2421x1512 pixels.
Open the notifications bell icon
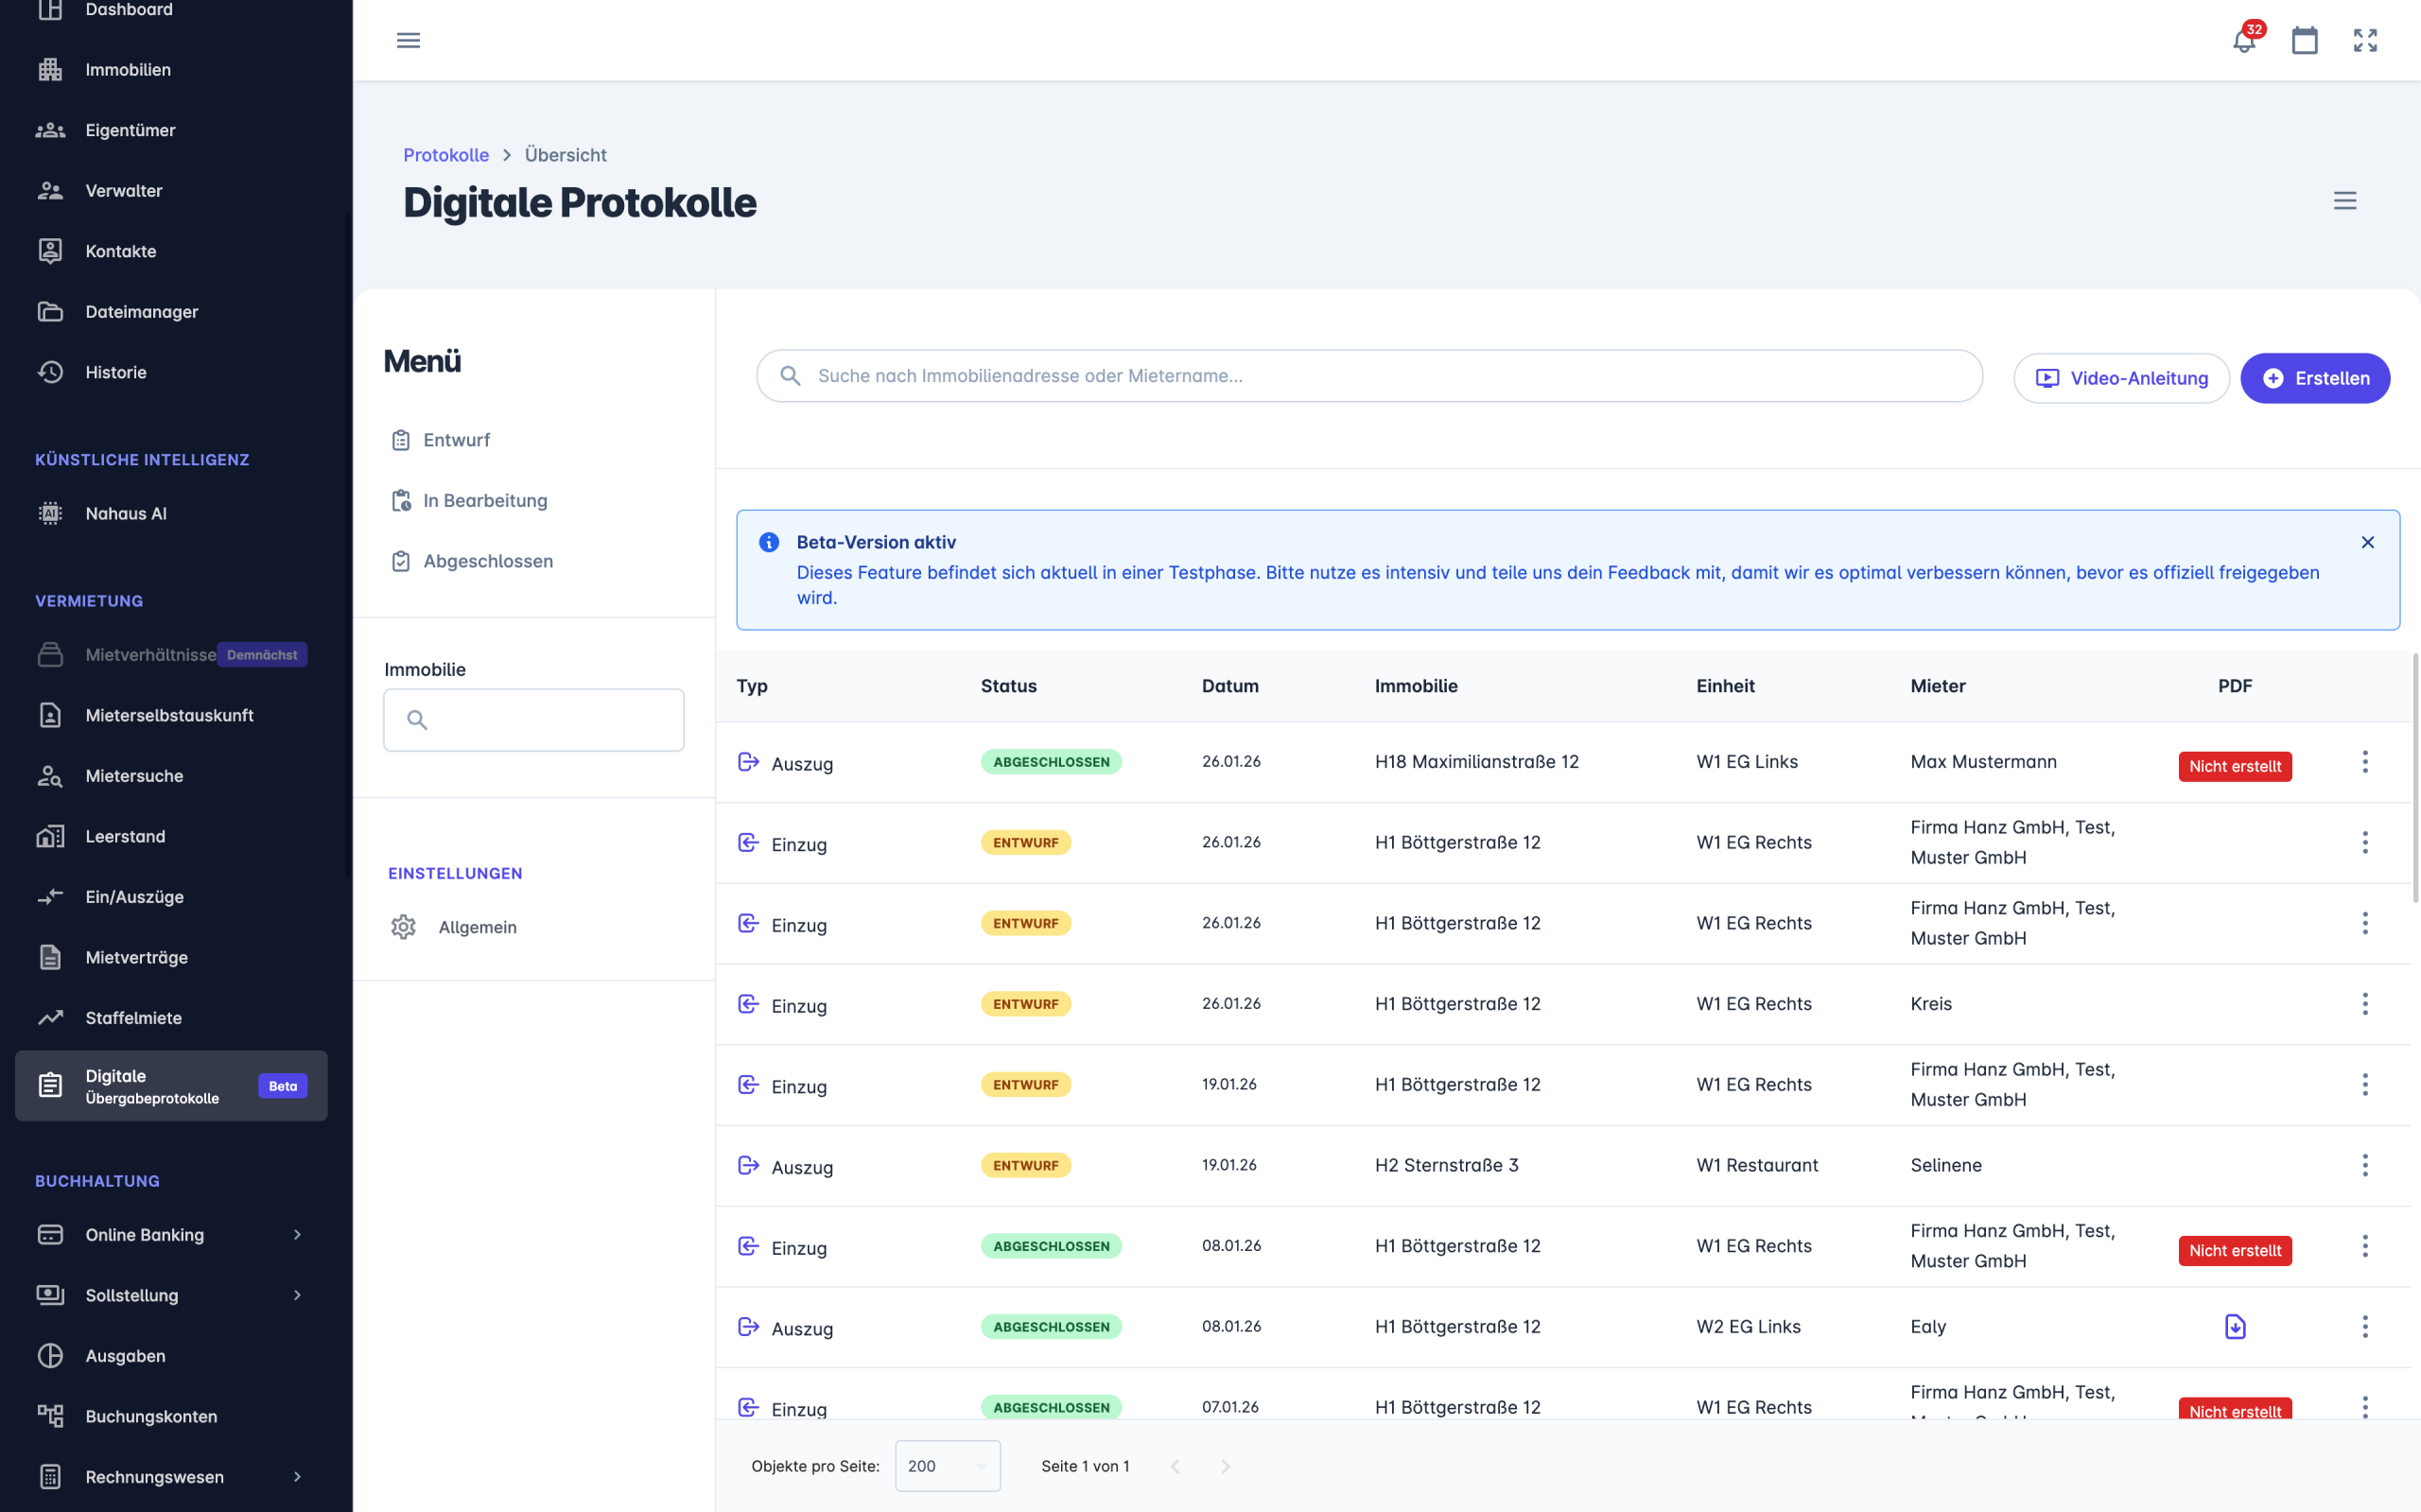click(x=2243, y=41)
